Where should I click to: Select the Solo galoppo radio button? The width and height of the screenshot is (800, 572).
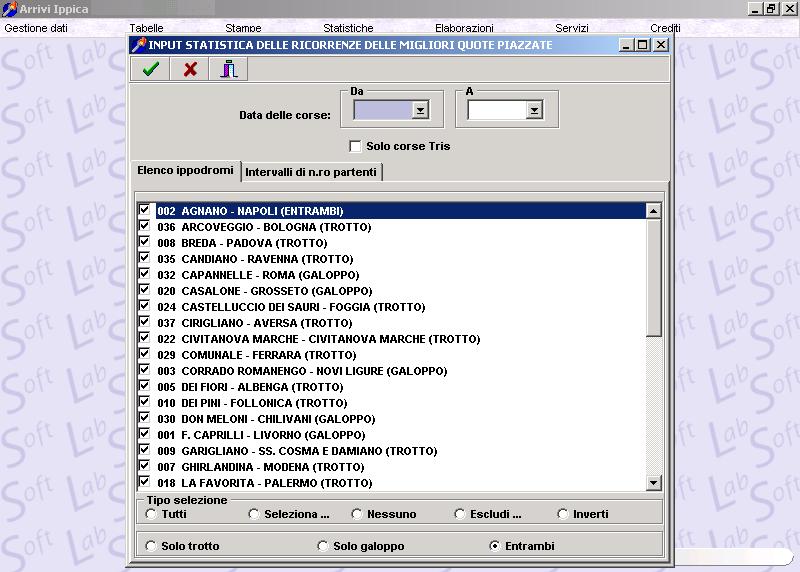(322, 546)
